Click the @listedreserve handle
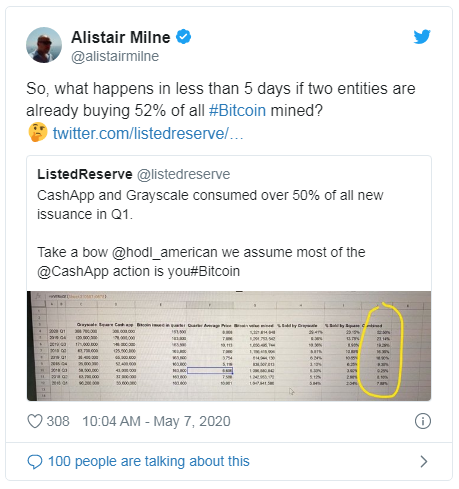Image resolution: width=459 pixels, height=489 pixels. pos(183,174)
